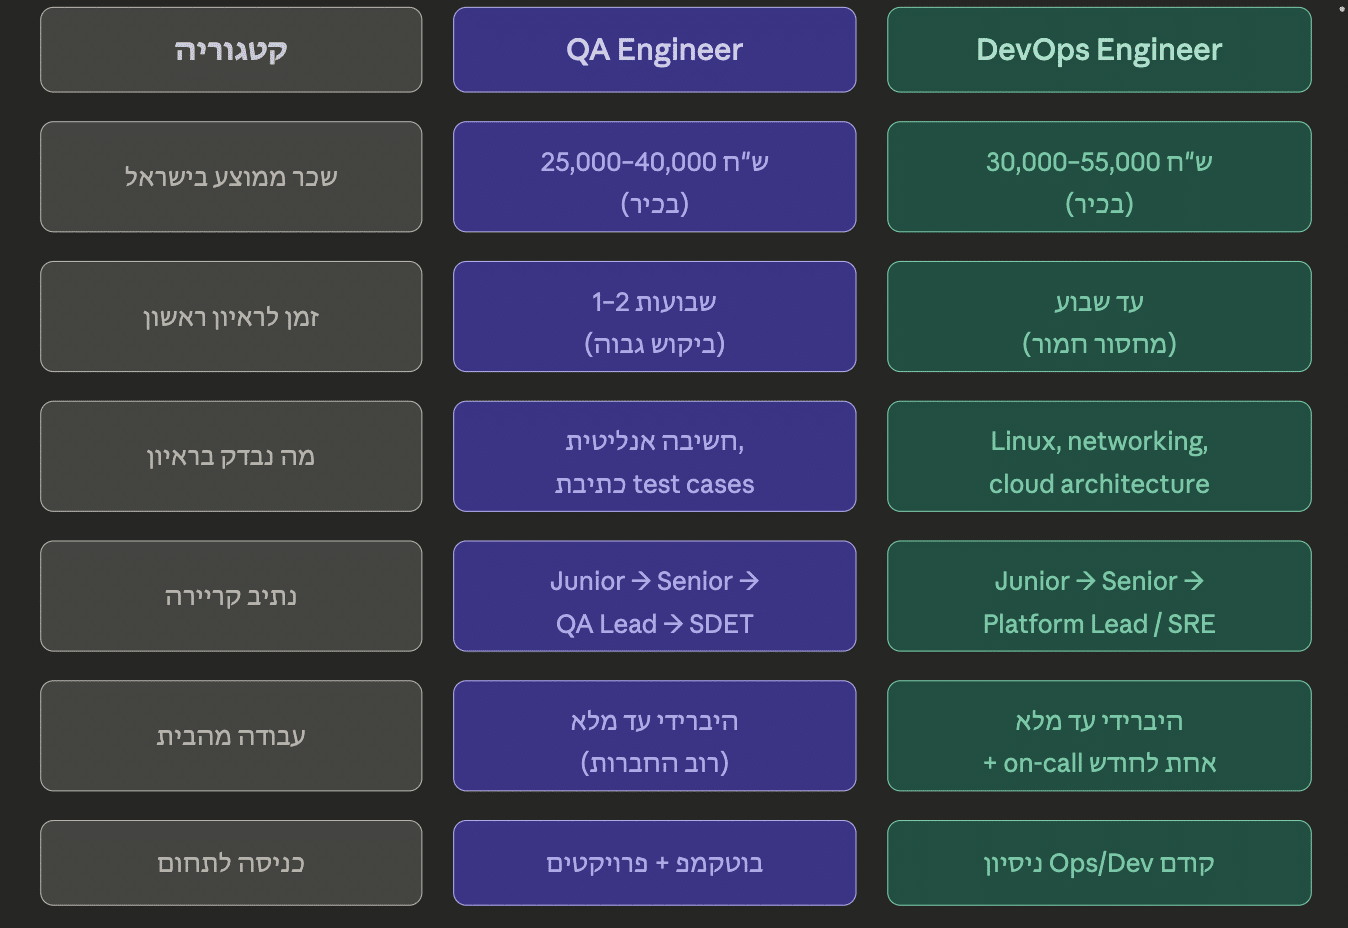Click the קודם ניסיון Ops/Dev cell
Image resolution: width=1348 pixels, height=928 pixels.
1099,863
